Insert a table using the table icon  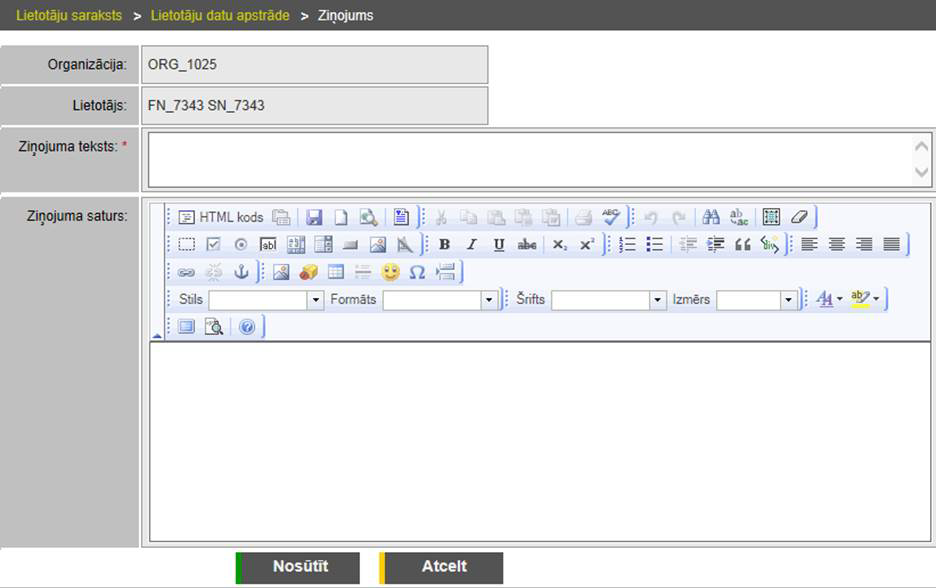point(336,272)
